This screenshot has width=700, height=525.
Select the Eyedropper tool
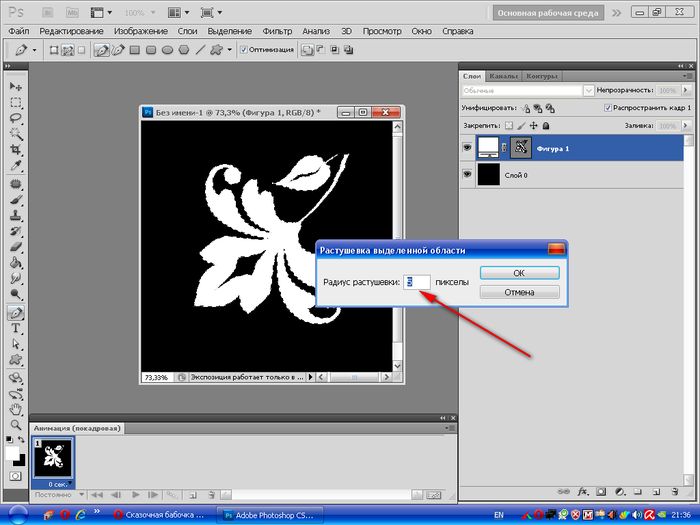(16, 166)
